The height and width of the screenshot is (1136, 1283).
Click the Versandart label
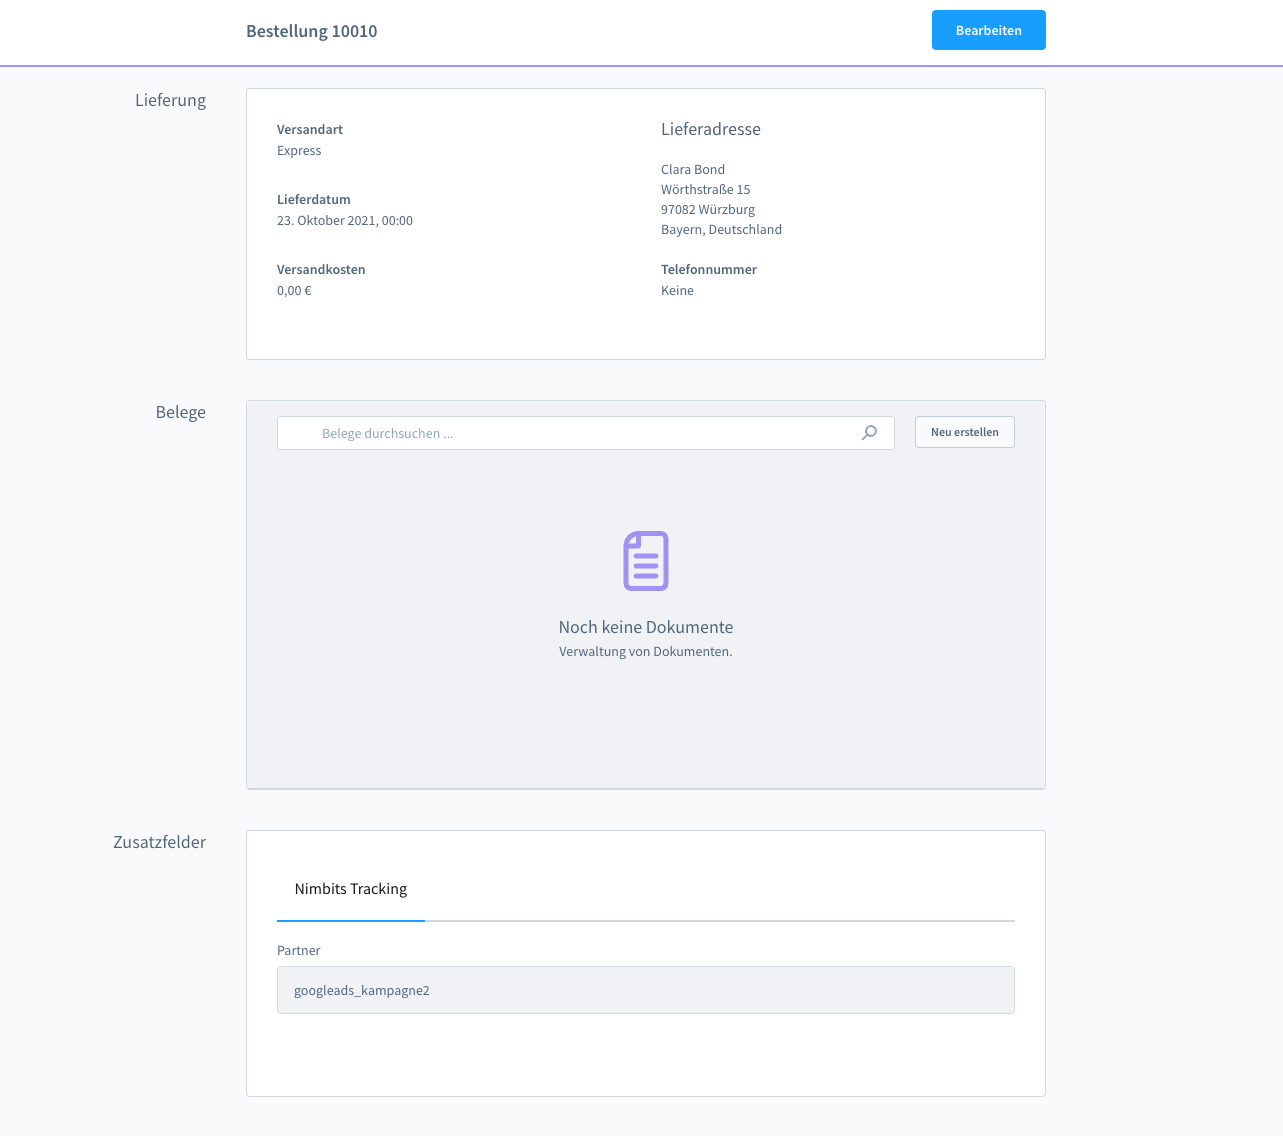pos(310,130)
